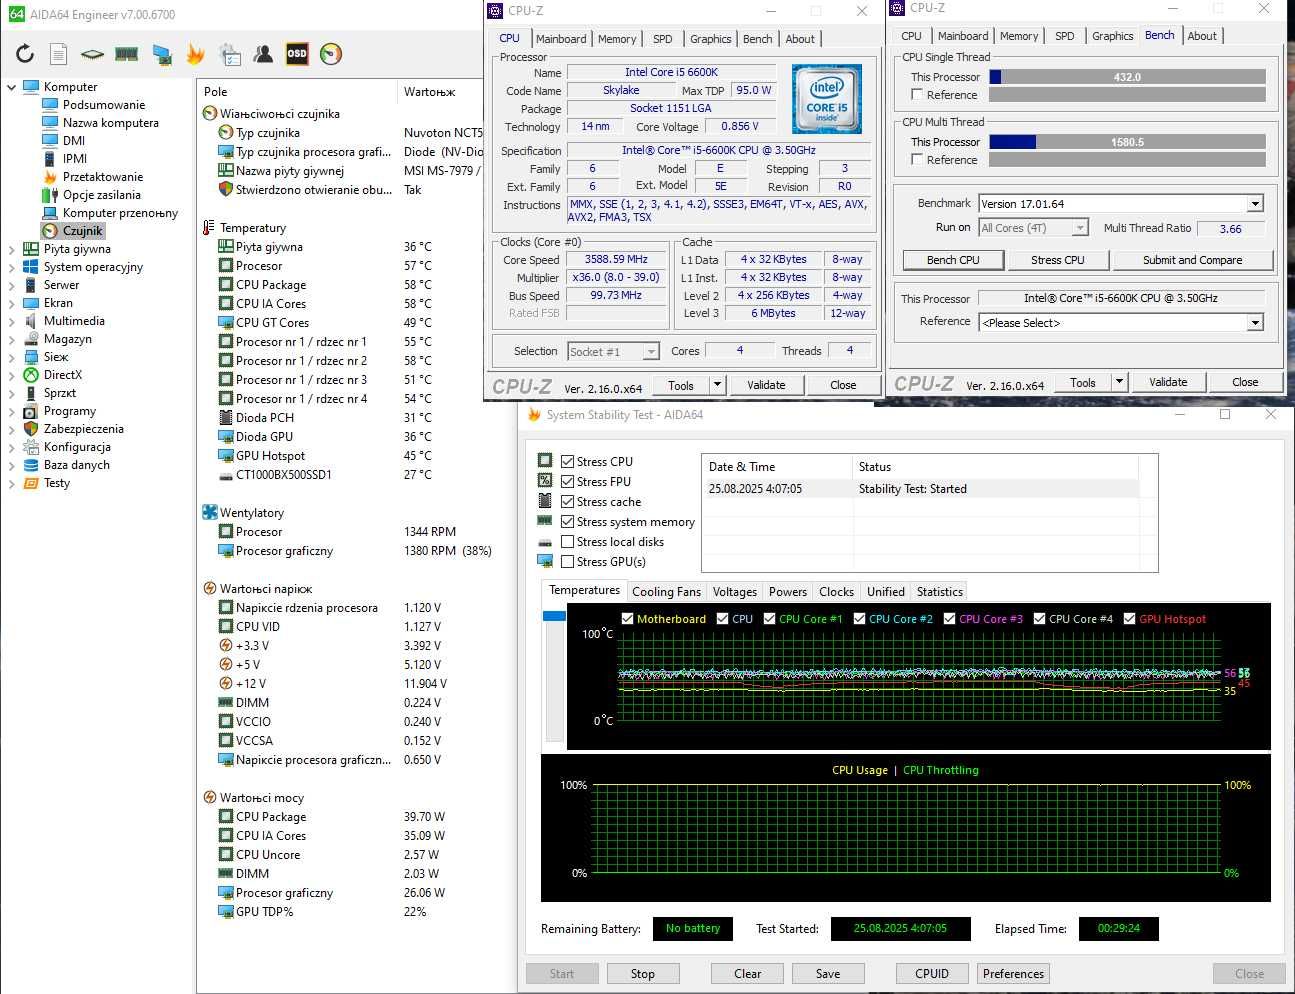Toggle GPU Hotspot graph legend checkbox

point(1130,618)
